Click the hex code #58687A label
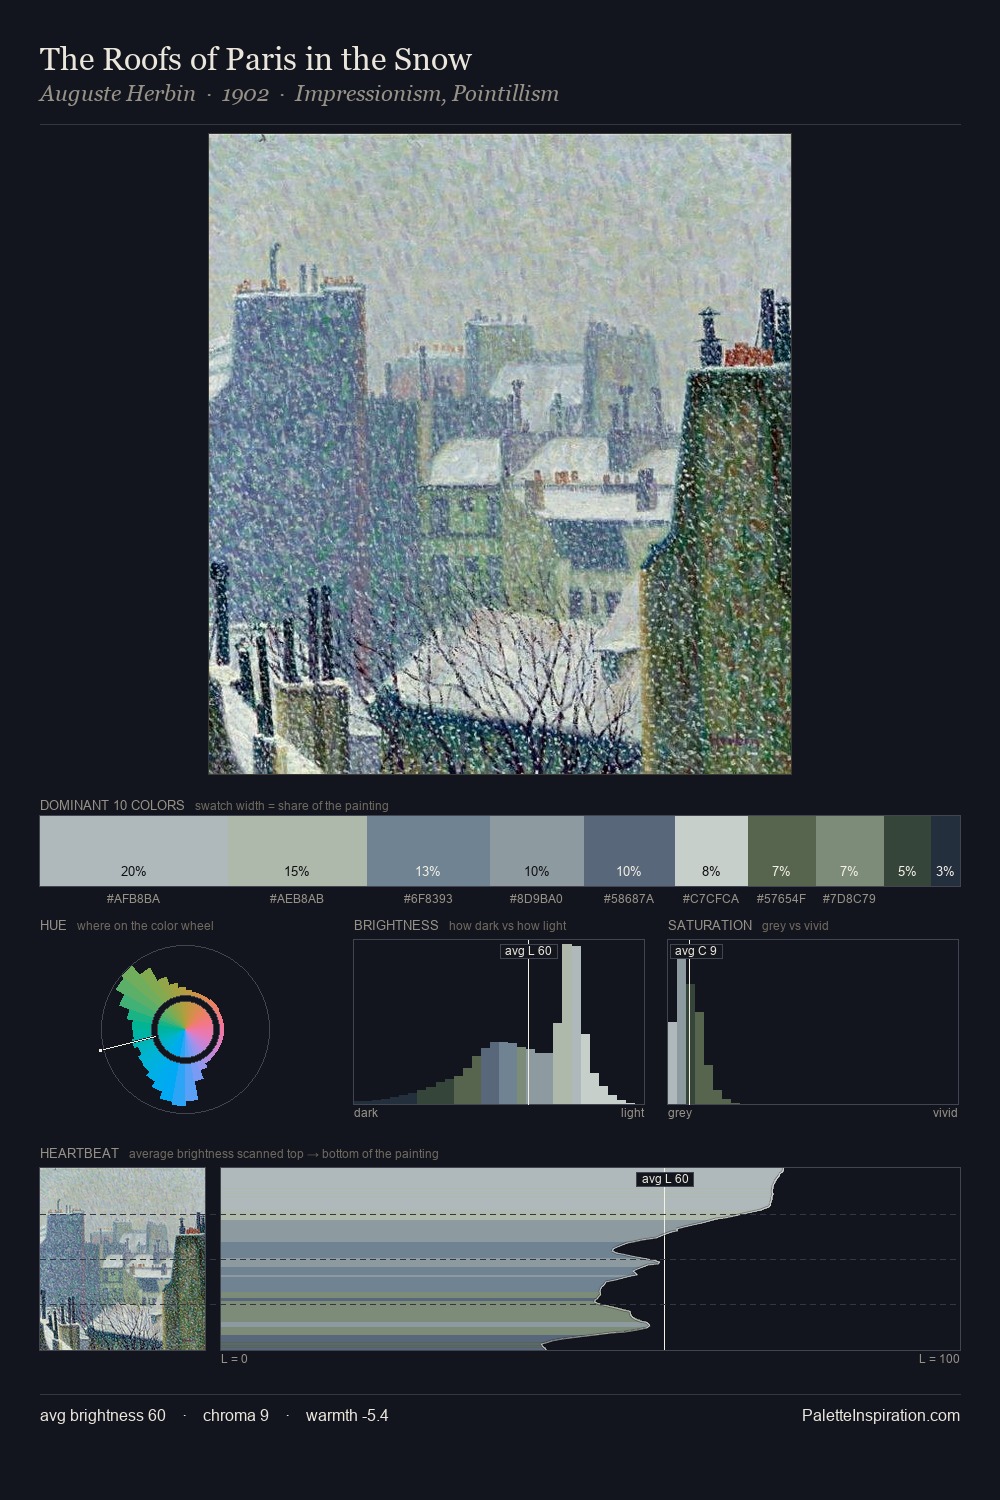Viewport: 1000px width, 1500px height. click(629, 899)
